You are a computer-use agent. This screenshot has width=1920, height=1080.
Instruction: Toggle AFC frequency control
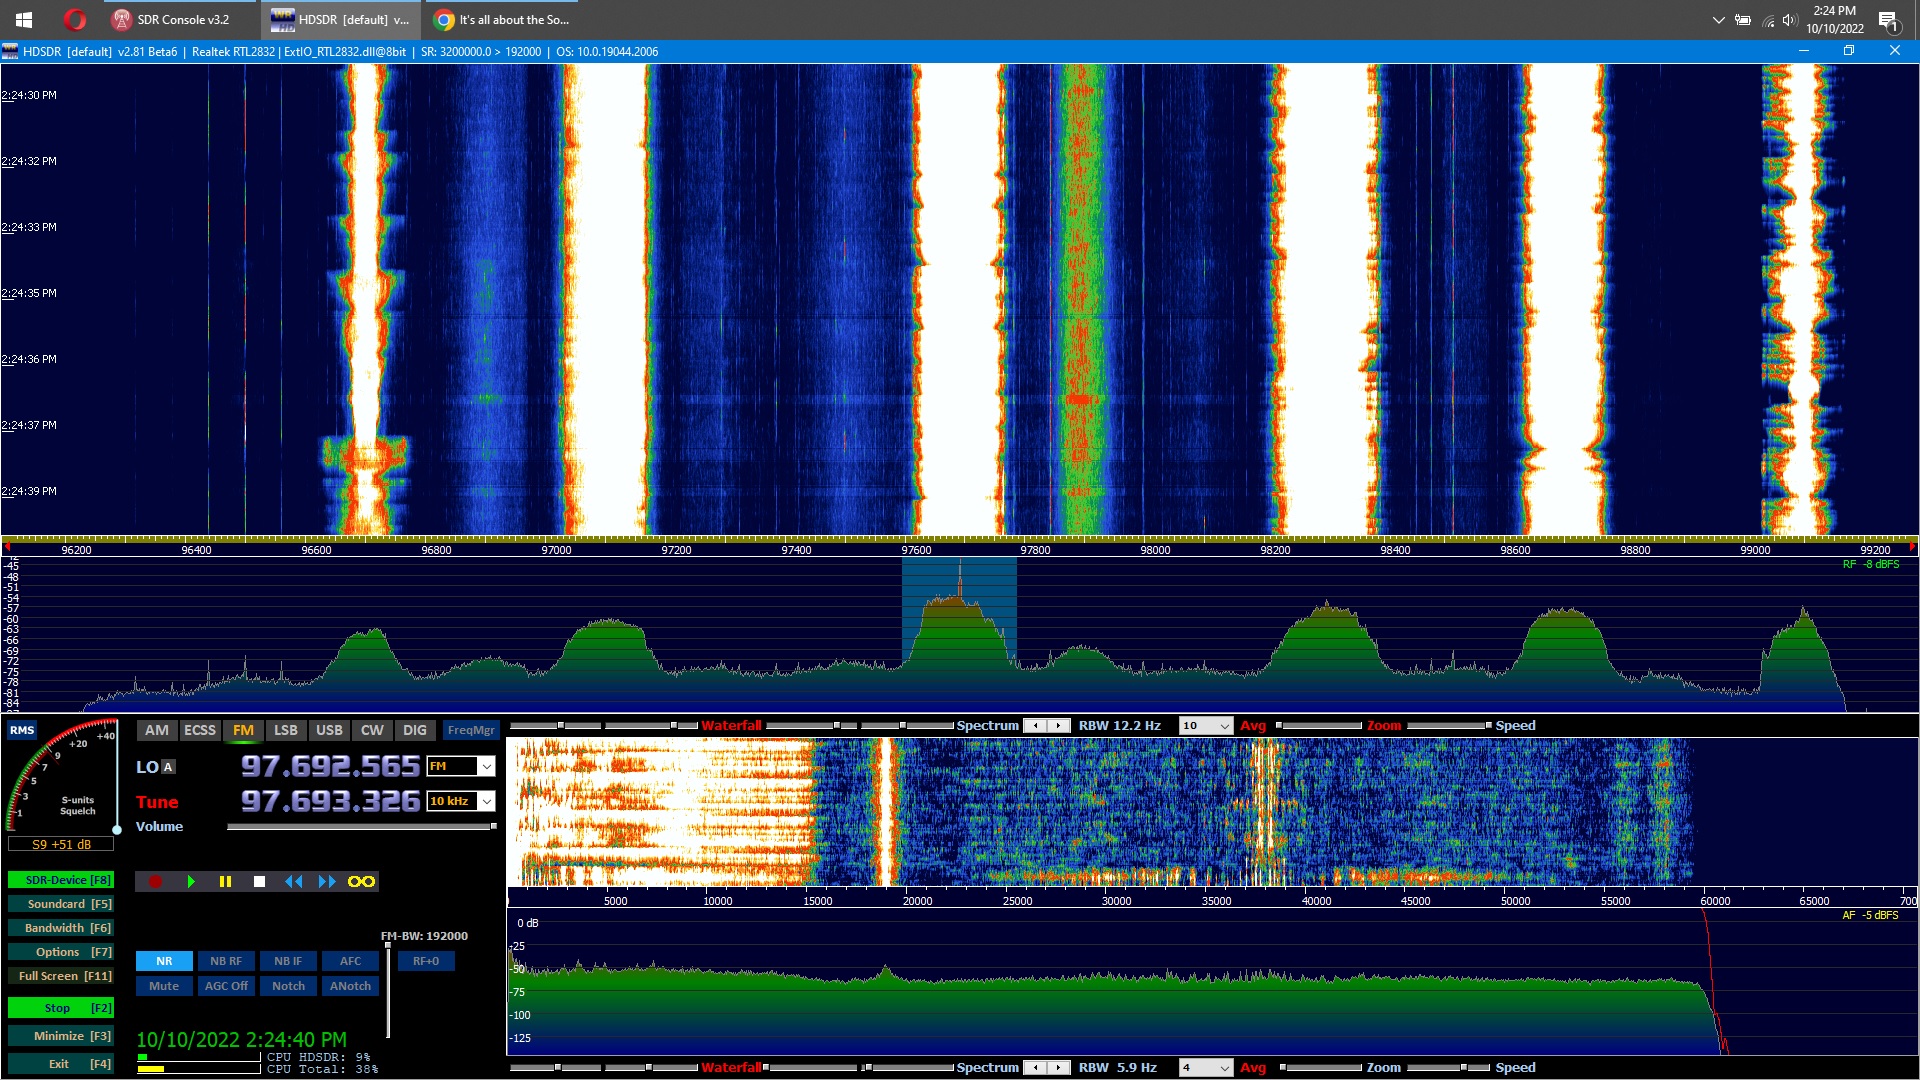(x=350, y=961)
